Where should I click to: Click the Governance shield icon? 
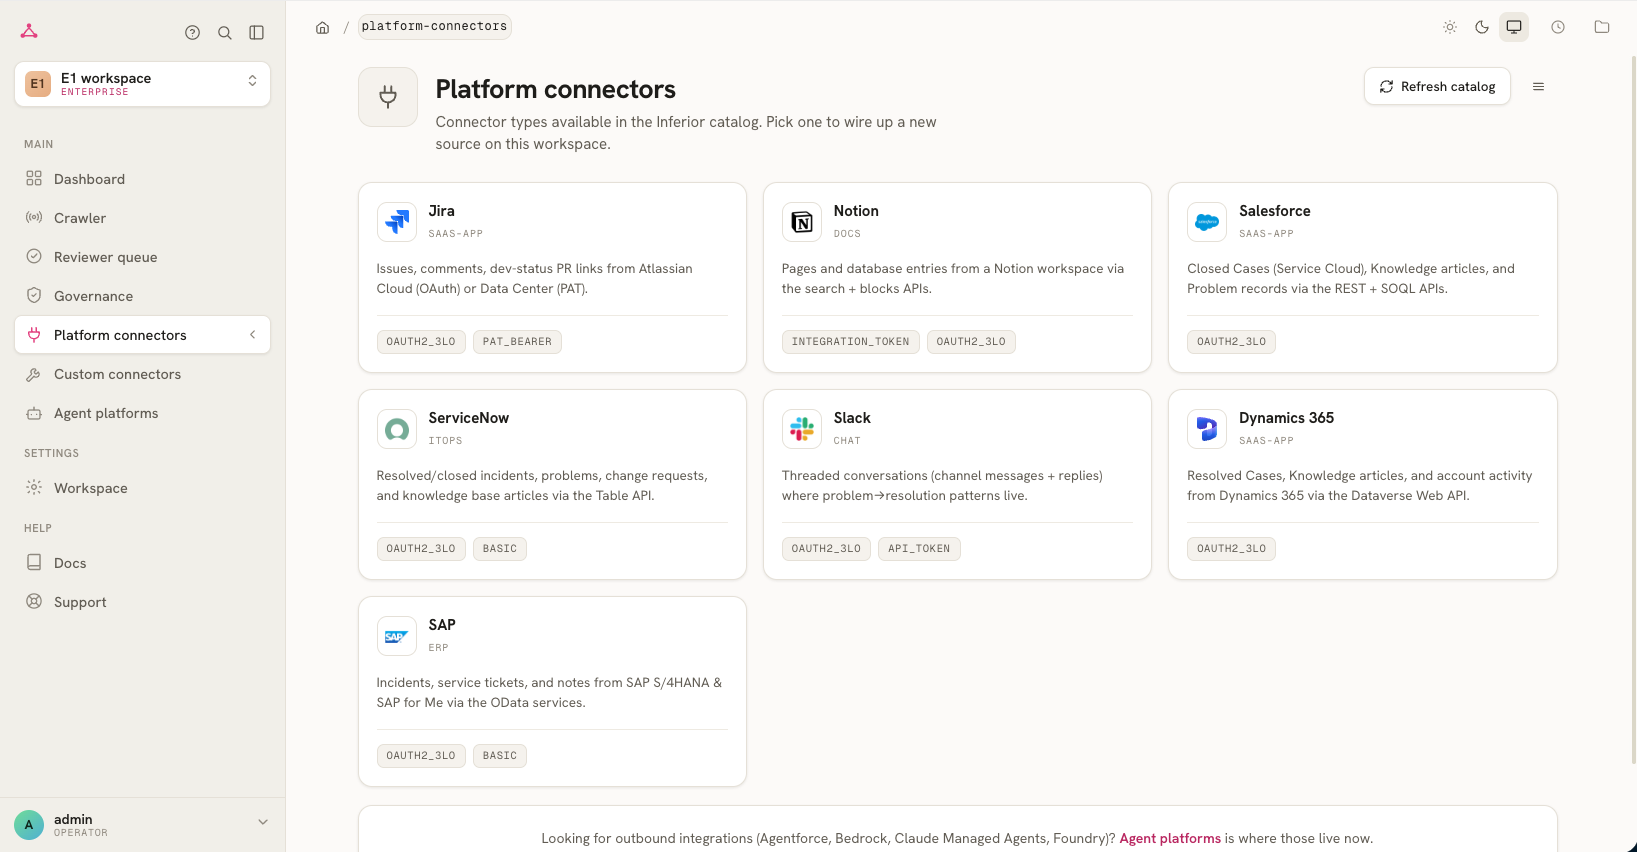(x=34, y=296)
